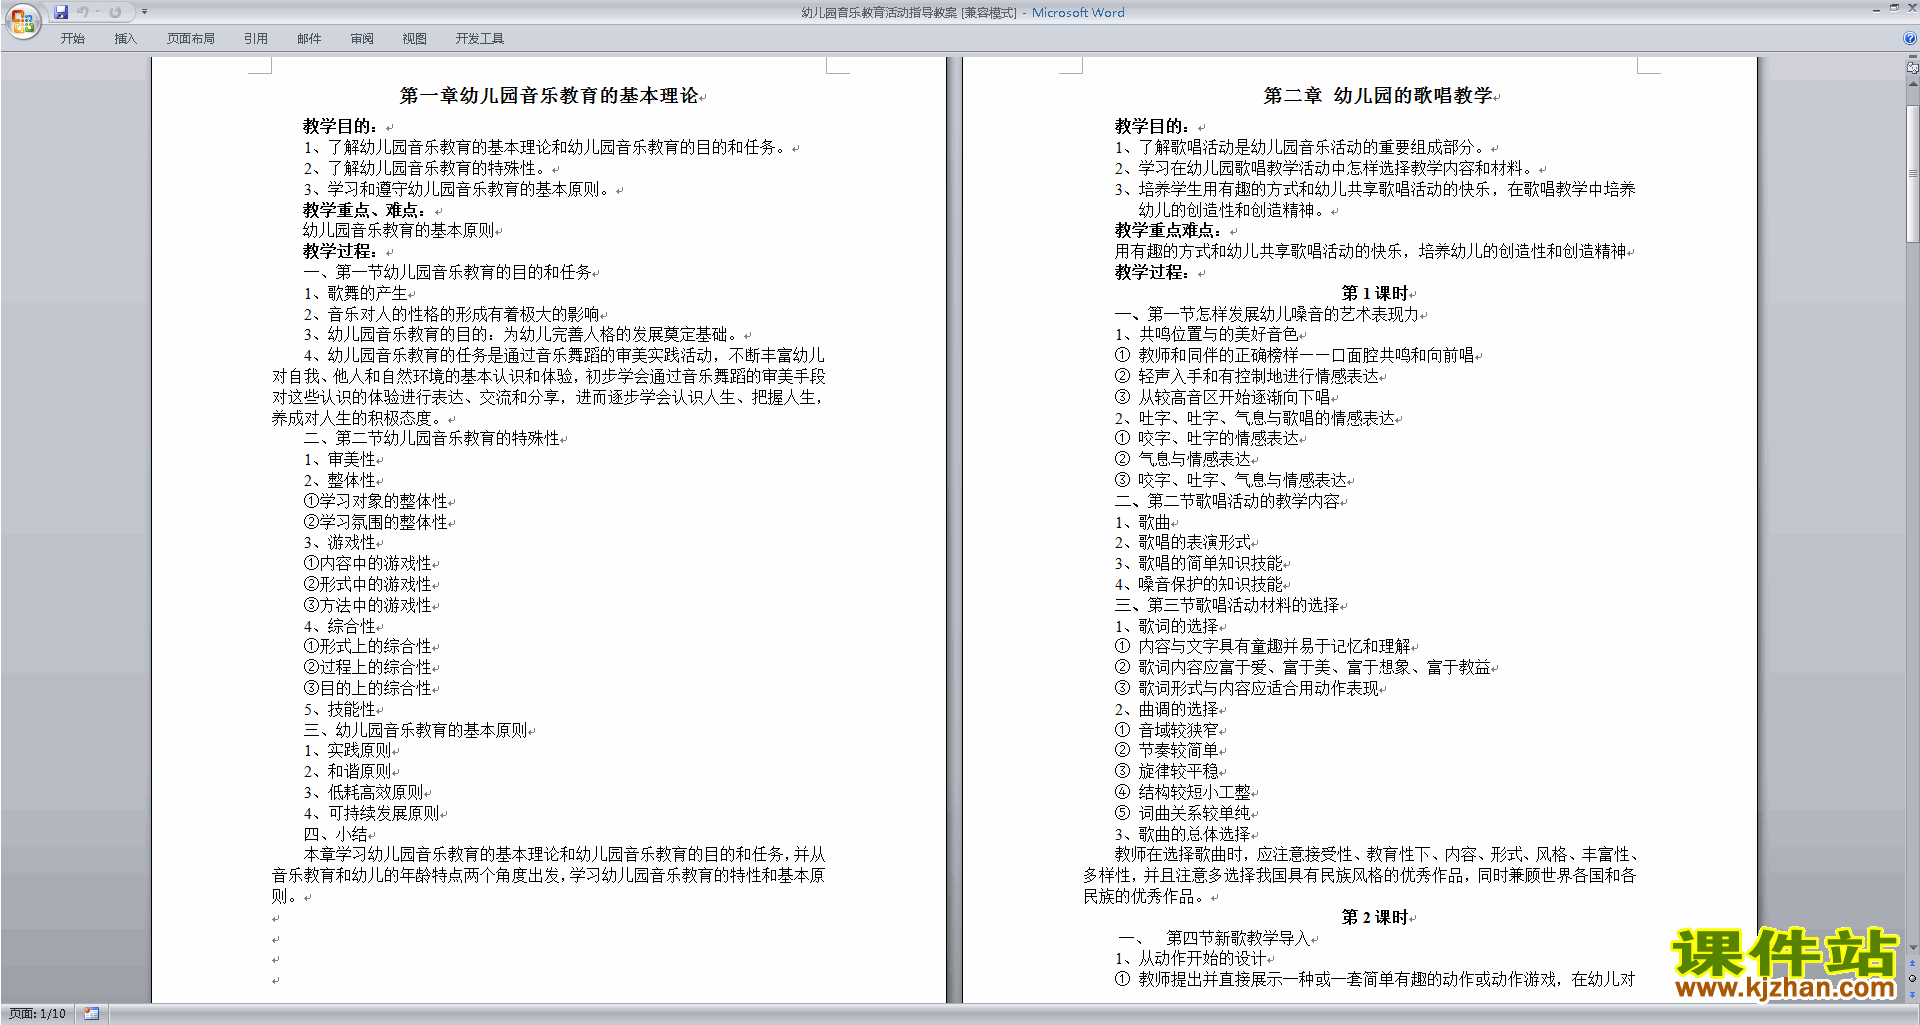Click the line ① 音域较狭窄
The height and width of the screenshot is (1025, 1920).
pos(1167,730)
